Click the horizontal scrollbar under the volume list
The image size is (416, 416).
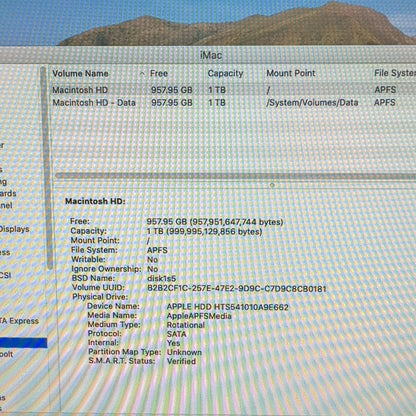click(236, 176)
